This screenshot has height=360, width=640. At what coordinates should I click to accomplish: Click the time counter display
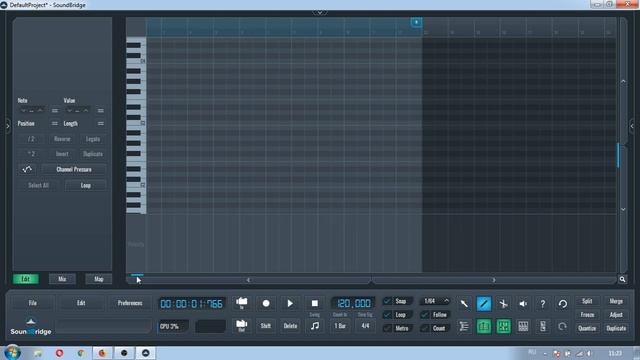click(x=191, y=304)
